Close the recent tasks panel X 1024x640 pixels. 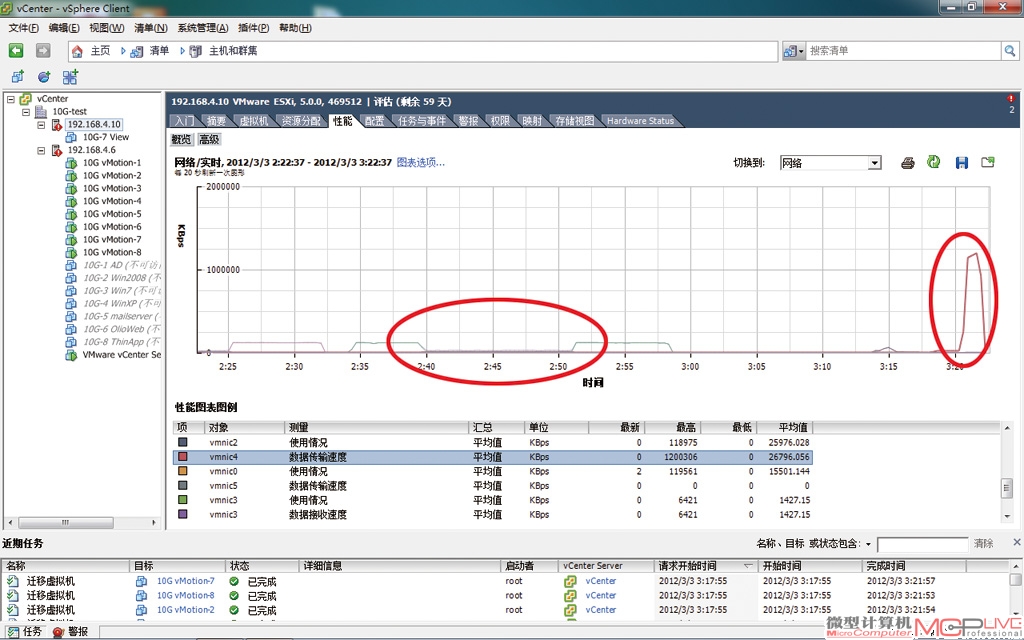point(1017,543)
